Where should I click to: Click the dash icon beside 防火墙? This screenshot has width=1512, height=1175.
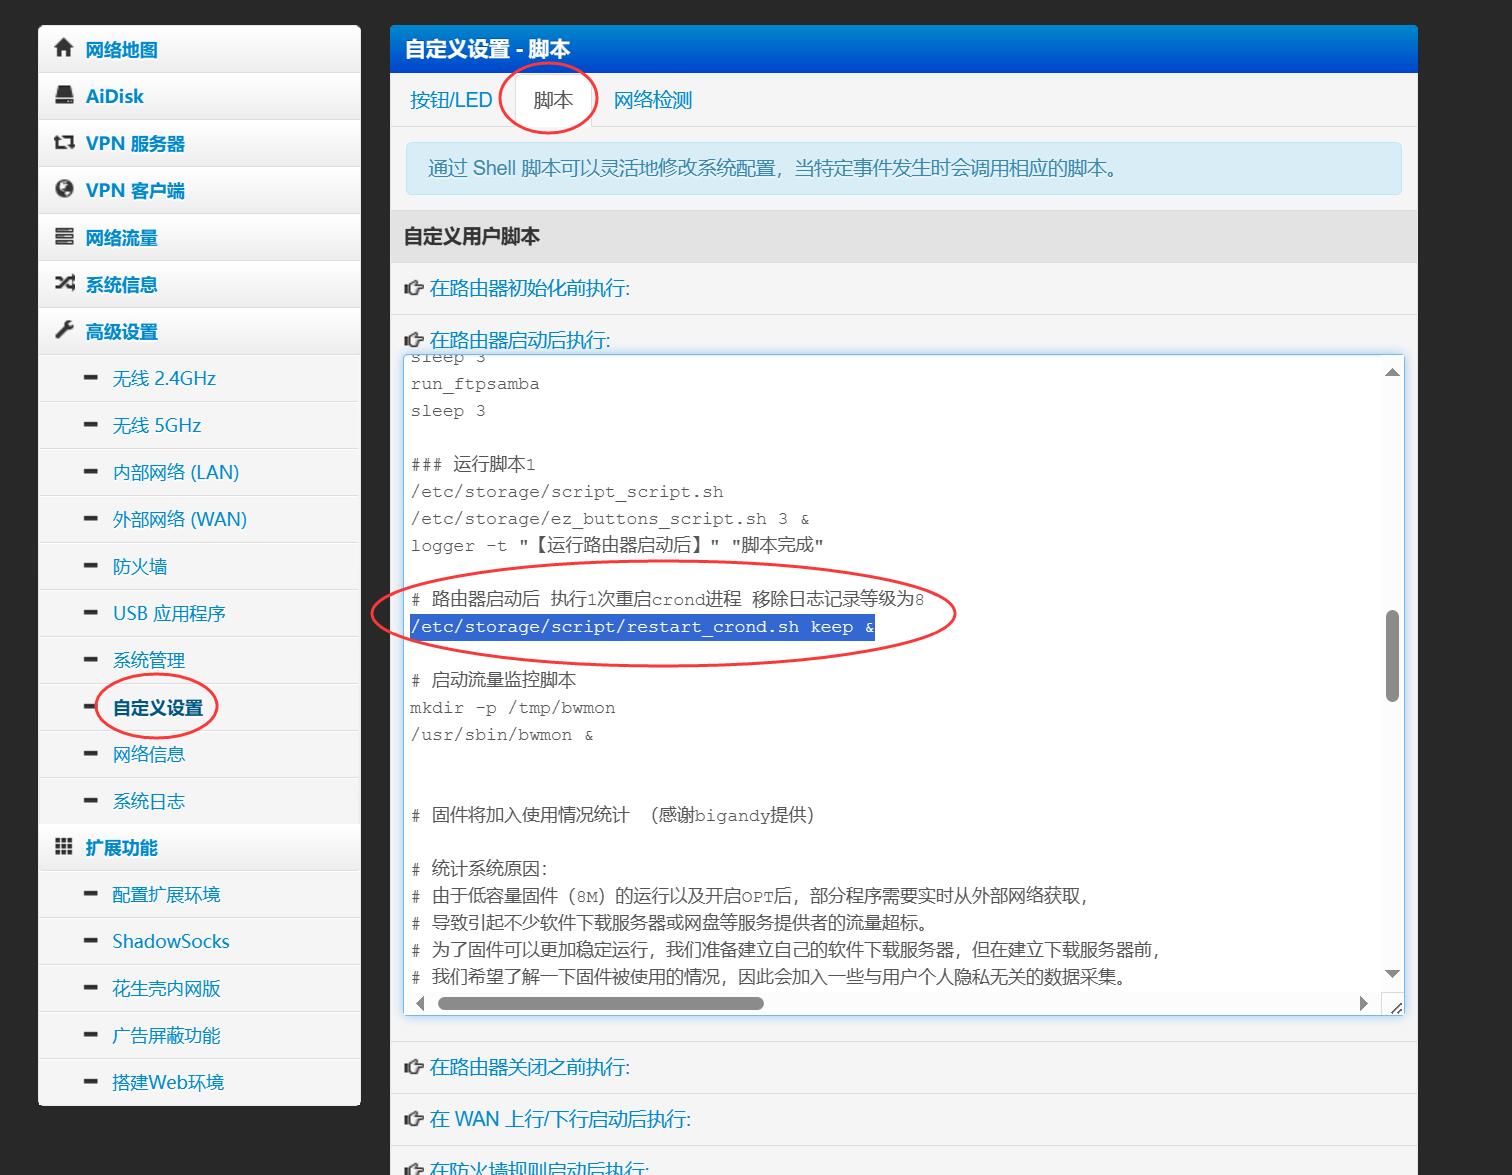(x=91, y=565)
